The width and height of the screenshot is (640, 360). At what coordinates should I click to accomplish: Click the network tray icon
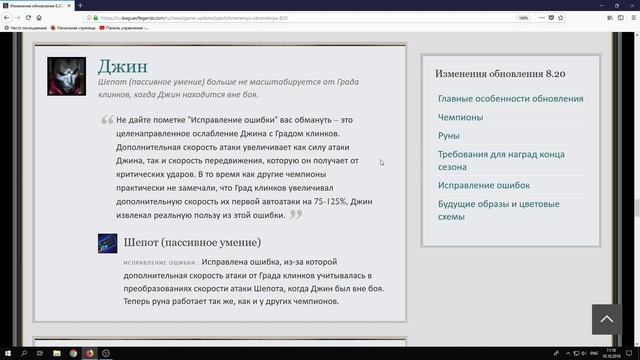(576, 353)
